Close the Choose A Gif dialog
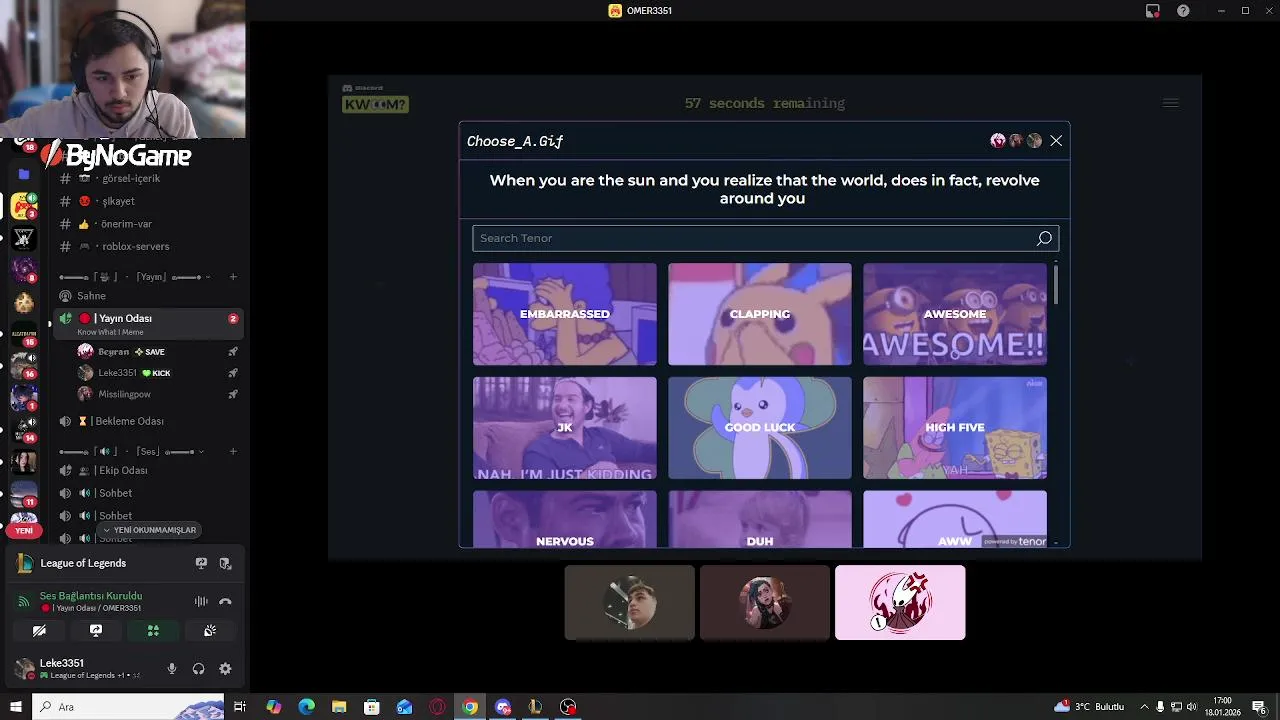1280x720 pixels. coord(1056,141)
